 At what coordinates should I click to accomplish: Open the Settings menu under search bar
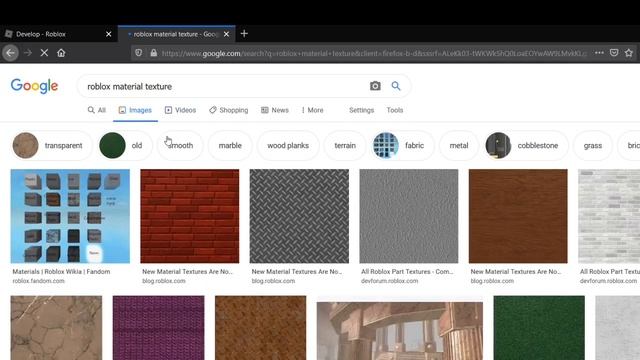click(362, 110)
